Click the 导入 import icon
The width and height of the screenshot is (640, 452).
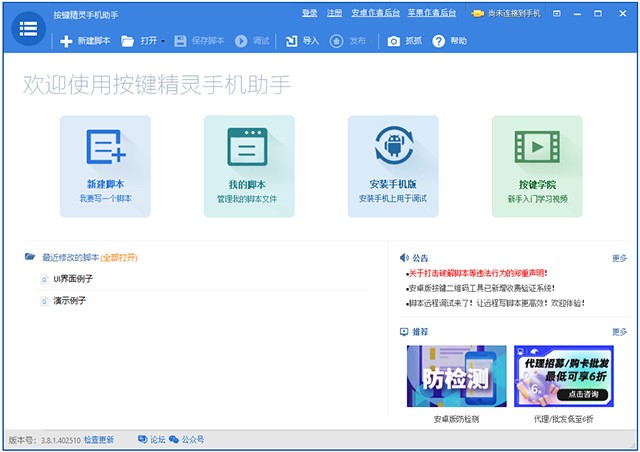[x=291, y=41]
